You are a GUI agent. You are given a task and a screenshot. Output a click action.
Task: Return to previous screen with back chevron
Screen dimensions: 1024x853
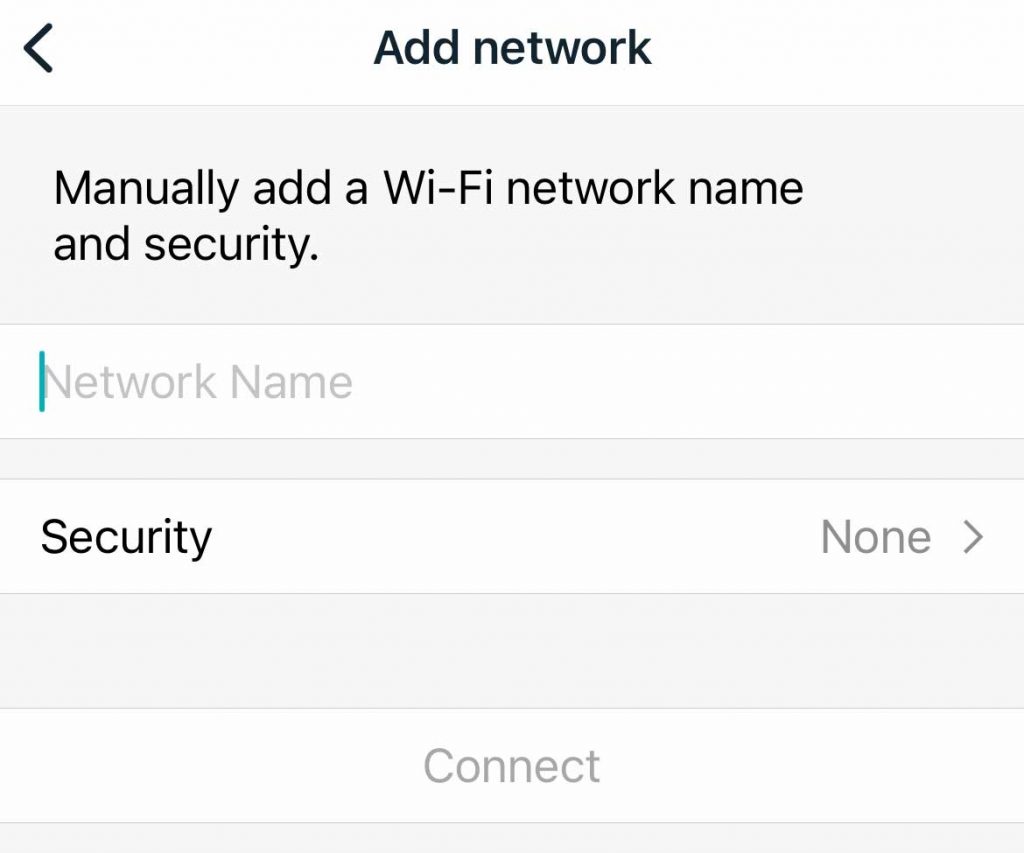tap(38, 49)
